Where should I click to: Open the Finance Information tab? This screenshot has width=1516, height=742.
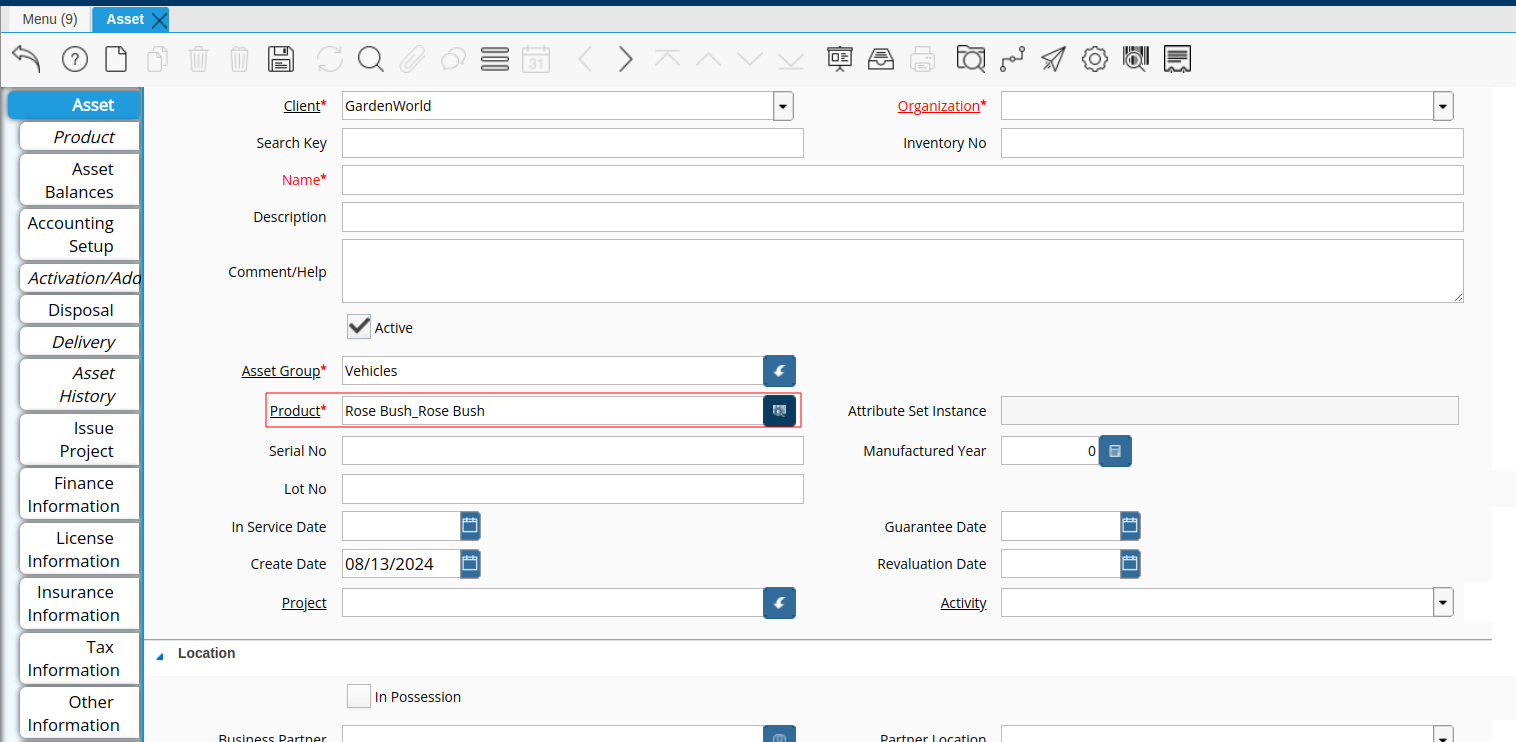(79, 494)
